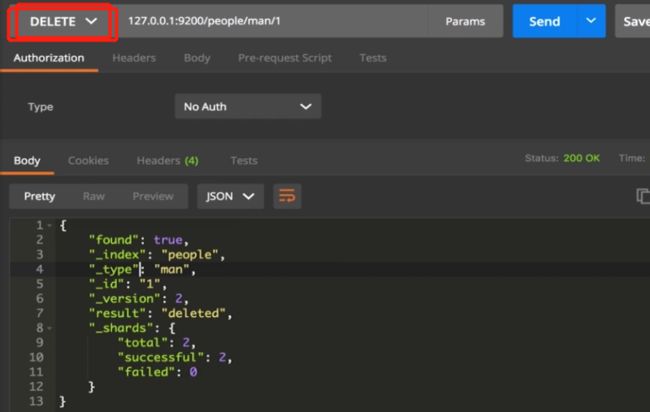Click the "total": 2 line
Viewport: 650px width, 412px height.
(x=156, y=343)
